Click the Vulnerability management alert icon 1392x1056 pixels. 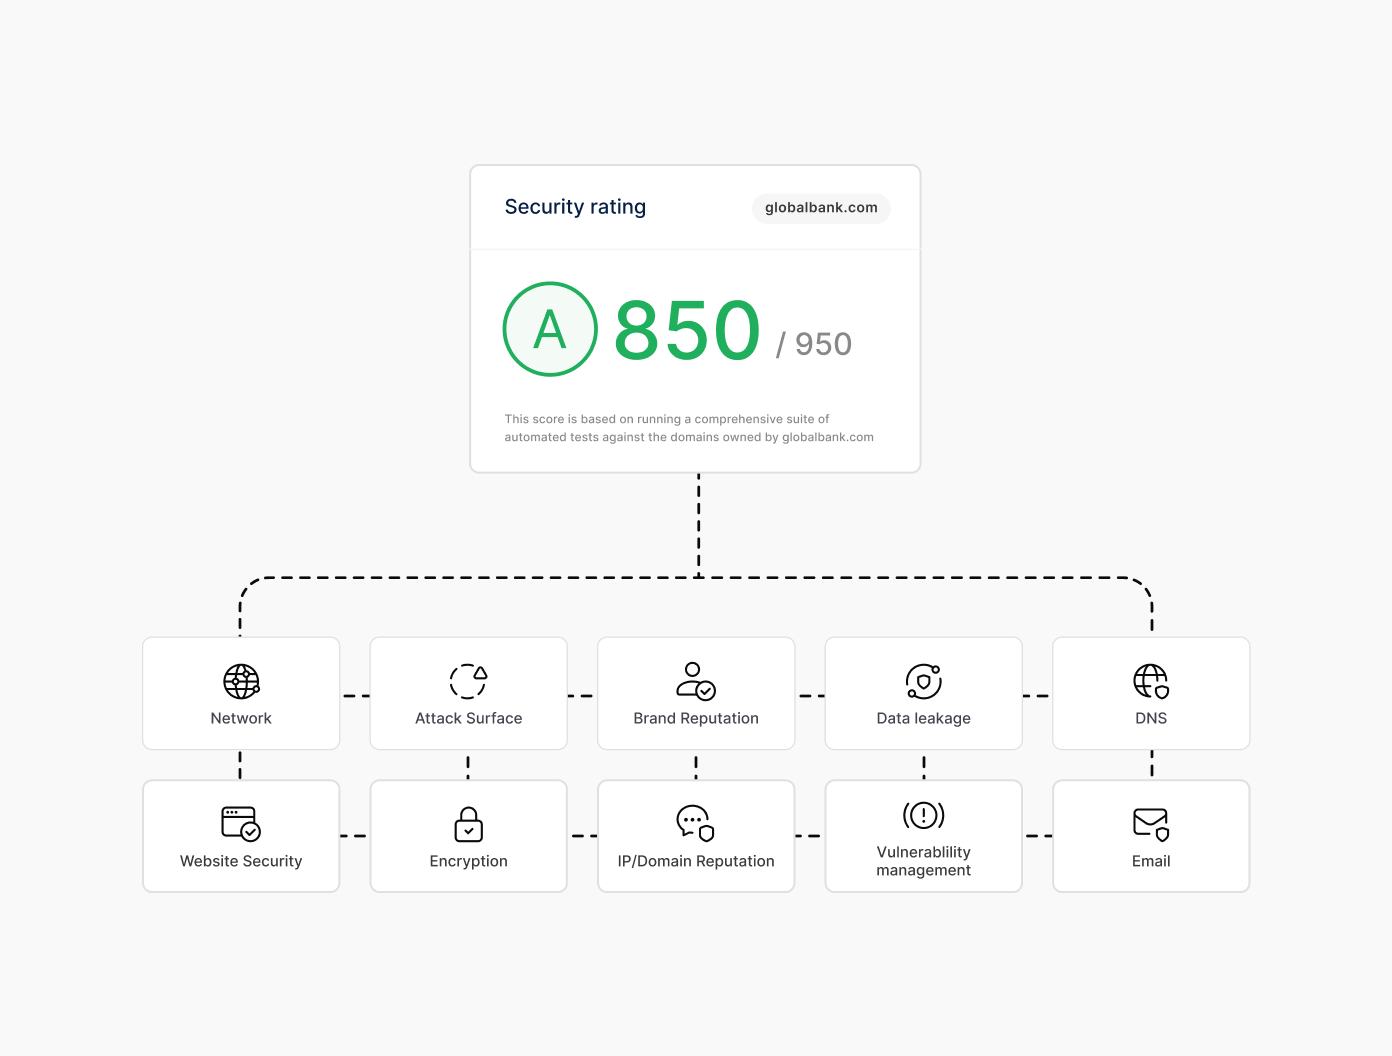(924, 815)
